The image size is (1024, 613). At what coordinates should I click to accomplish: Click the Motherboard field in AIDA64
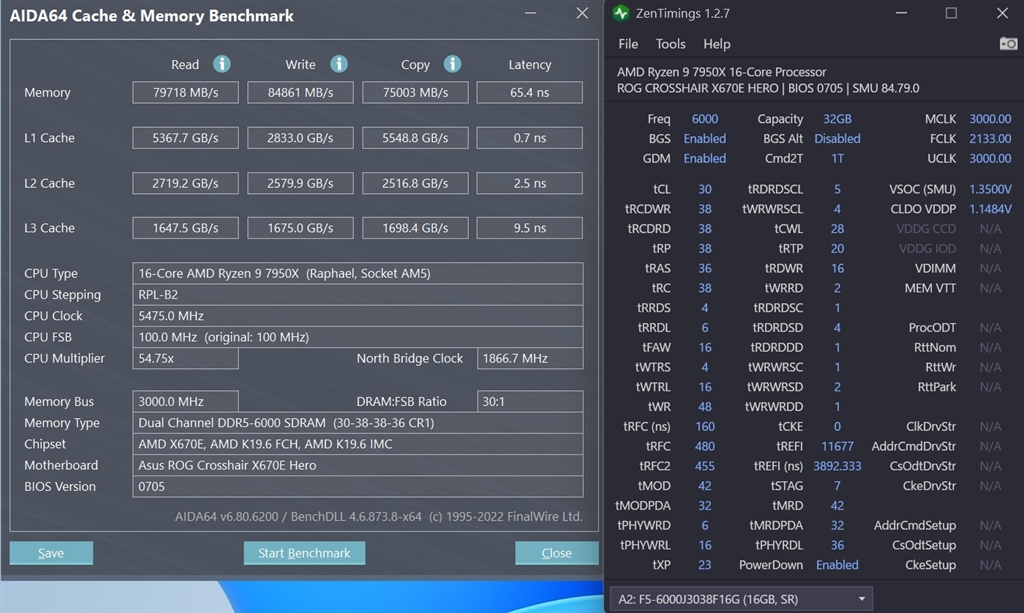[358, 465]
